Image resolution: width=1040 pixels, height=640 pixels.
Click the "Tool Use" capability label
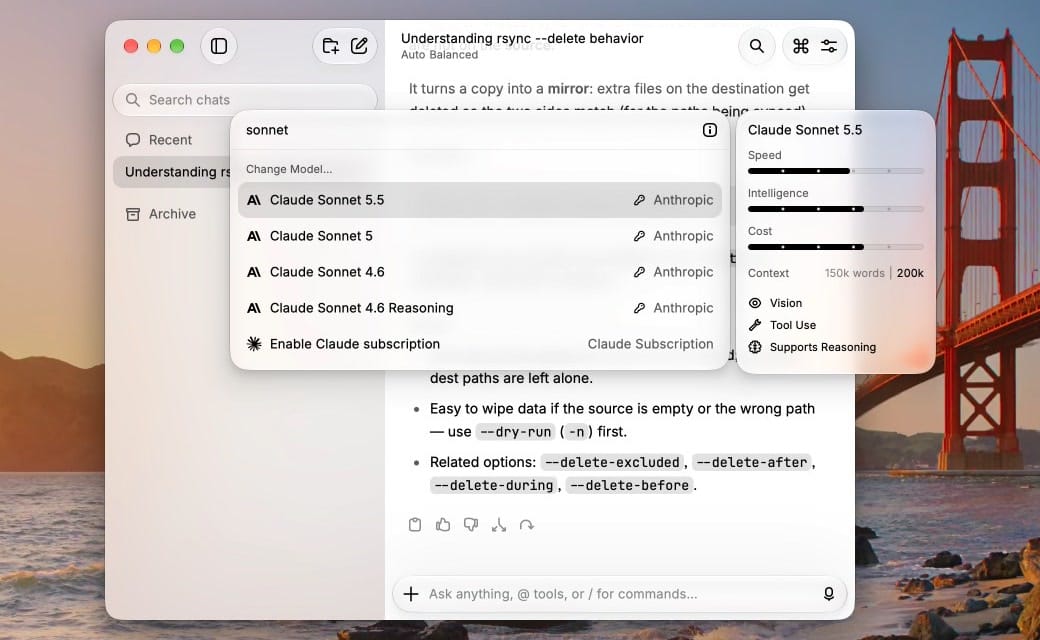pos(793,326)
